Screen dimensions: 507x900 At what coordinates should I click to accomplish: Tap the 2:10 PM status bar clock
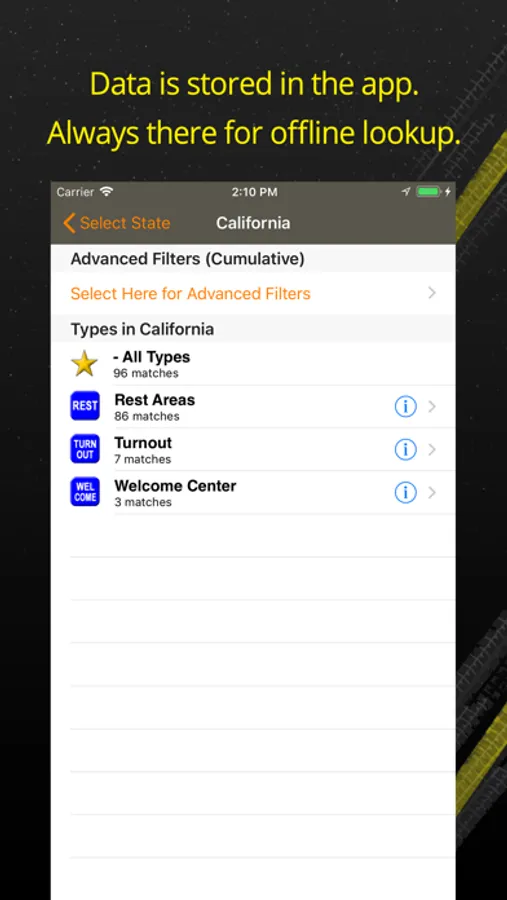point(254,192)
